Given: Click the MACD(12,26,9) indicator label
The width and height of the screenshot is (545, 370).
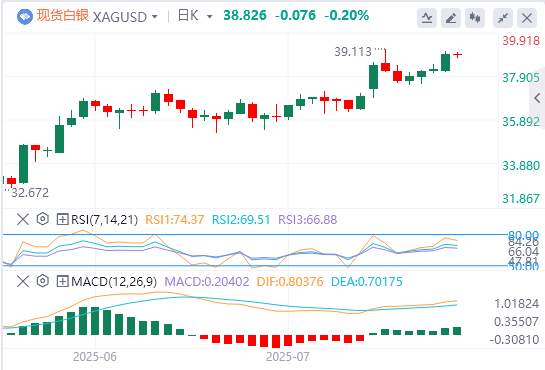Looking at the screenshot, I should 114,281.
